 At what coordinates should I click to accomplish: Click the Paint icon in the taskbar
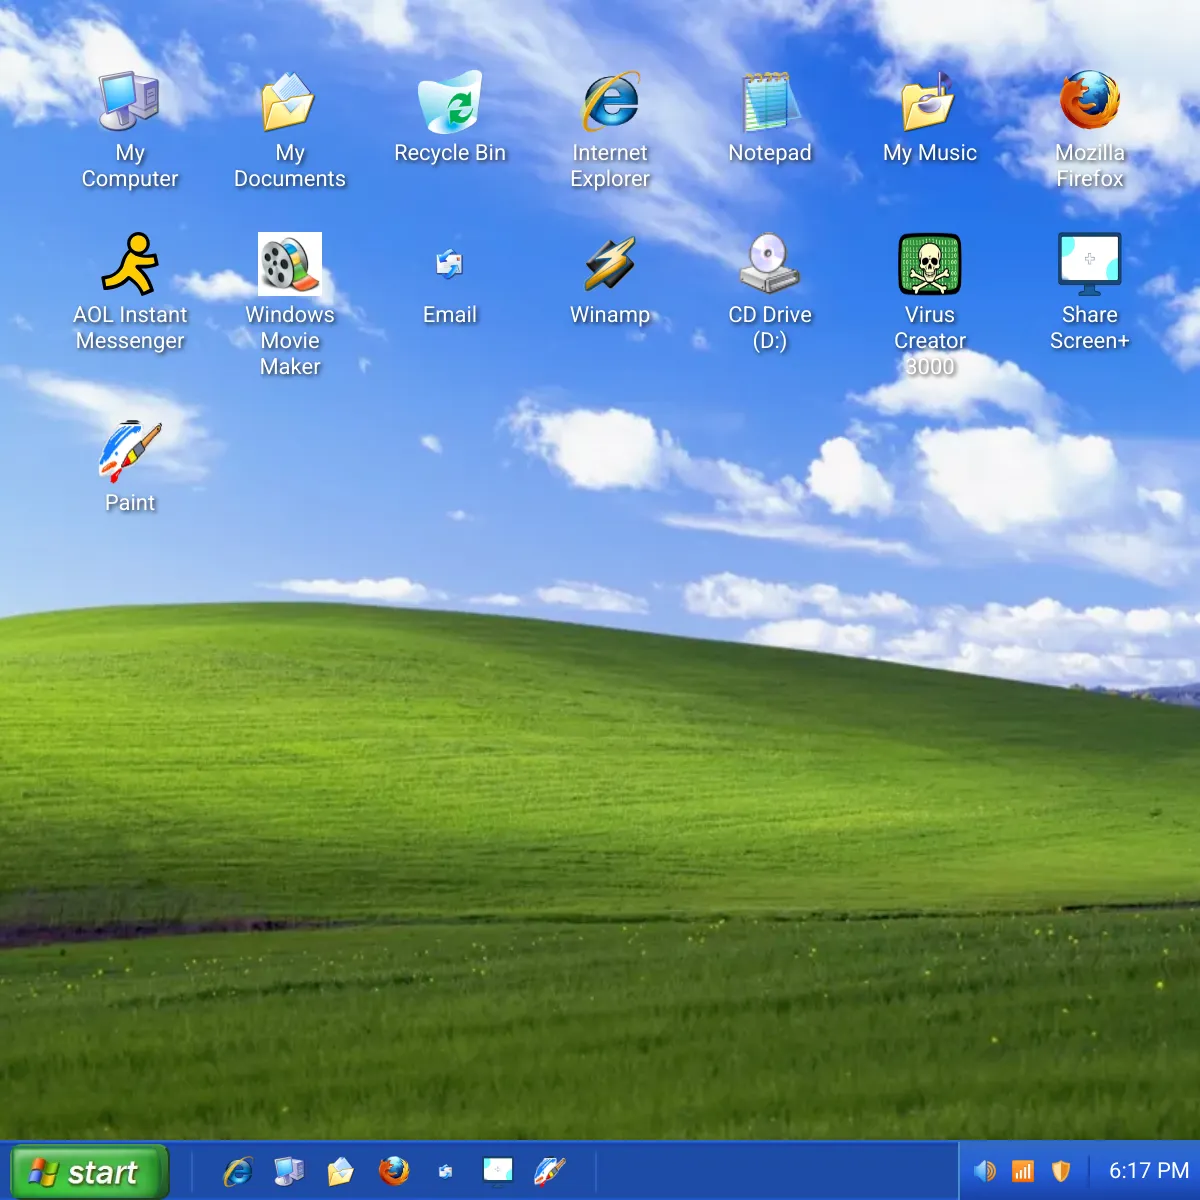(x=550, y=1171)
